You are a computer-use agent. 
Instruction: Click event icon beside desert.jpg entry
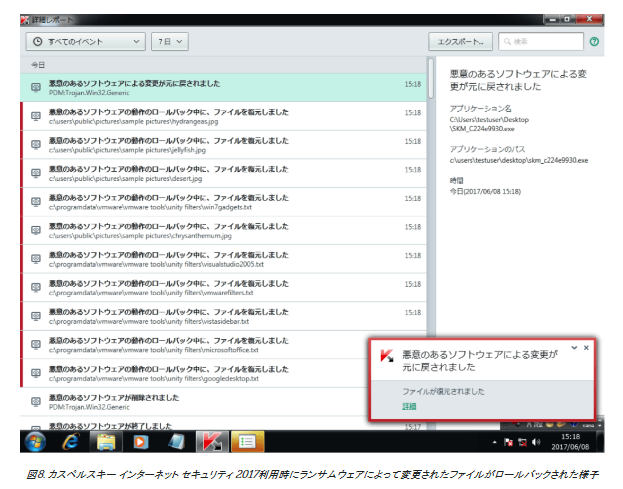click(x=36, y=173)
